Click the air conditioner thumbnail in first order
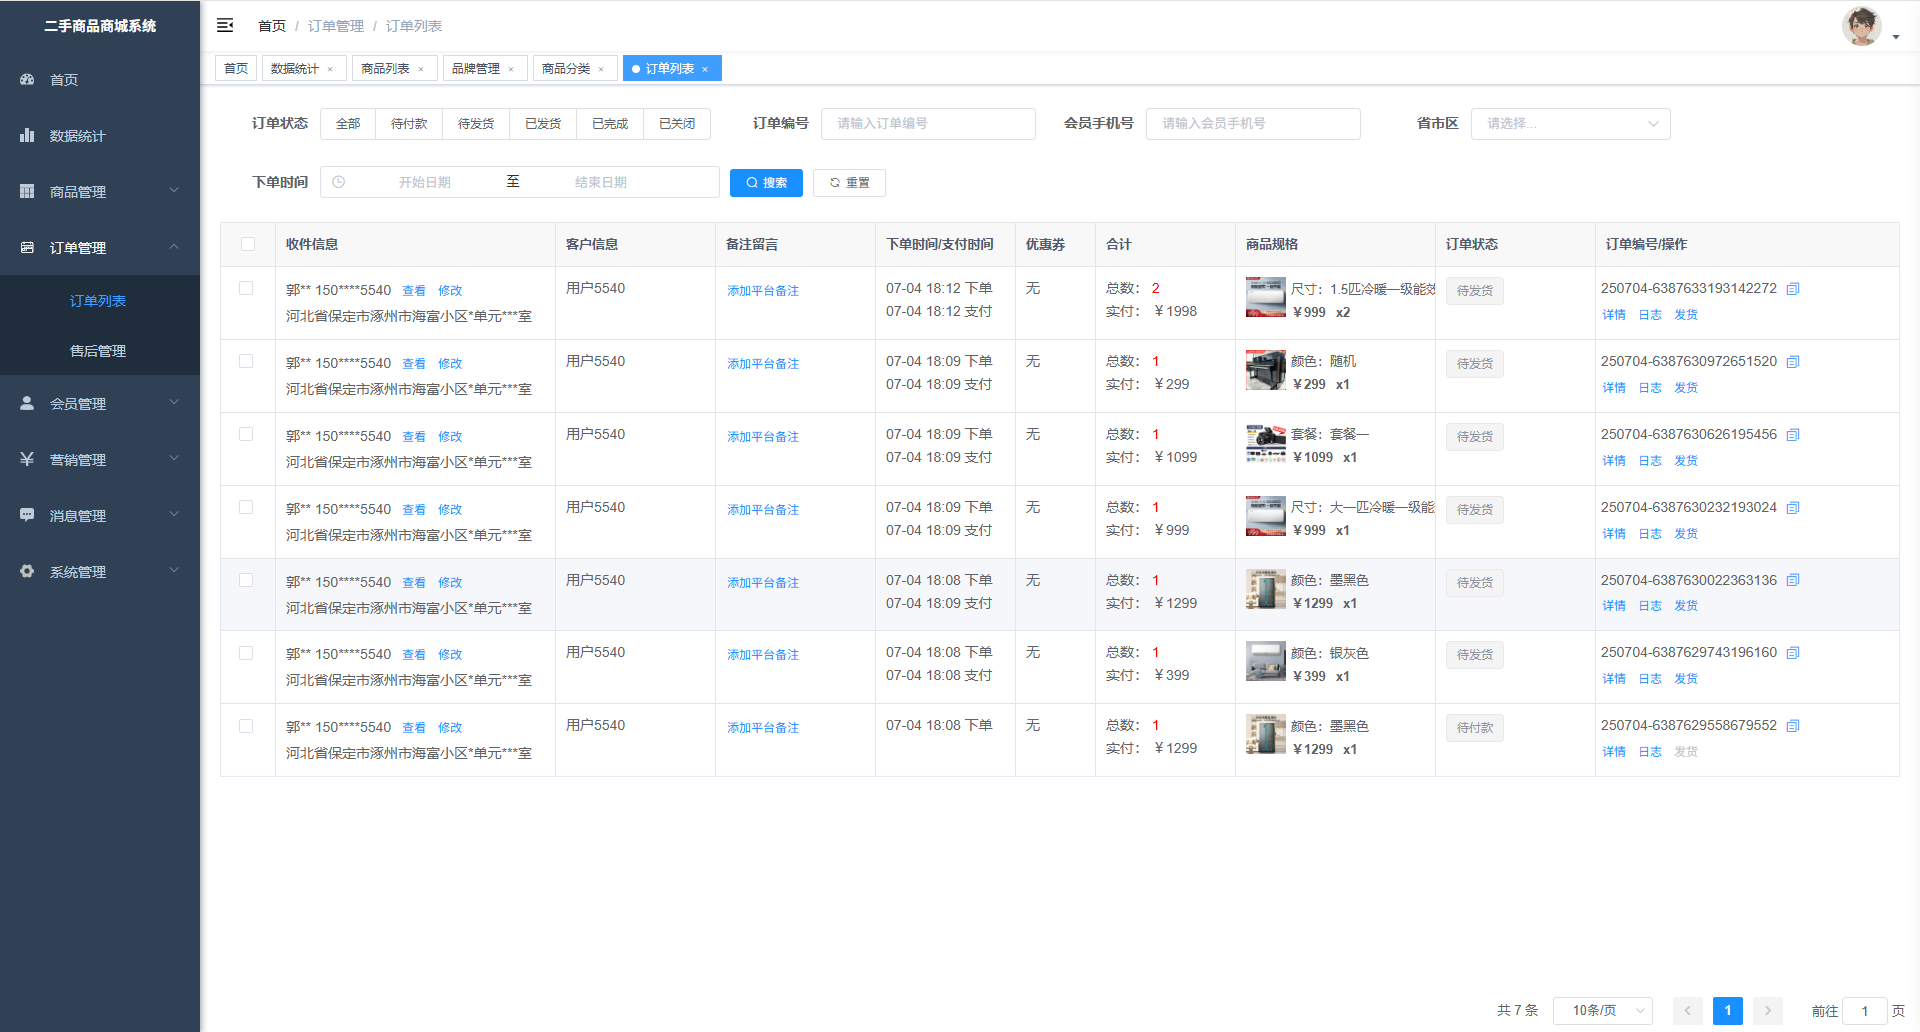 click(x=1265, y=298)
